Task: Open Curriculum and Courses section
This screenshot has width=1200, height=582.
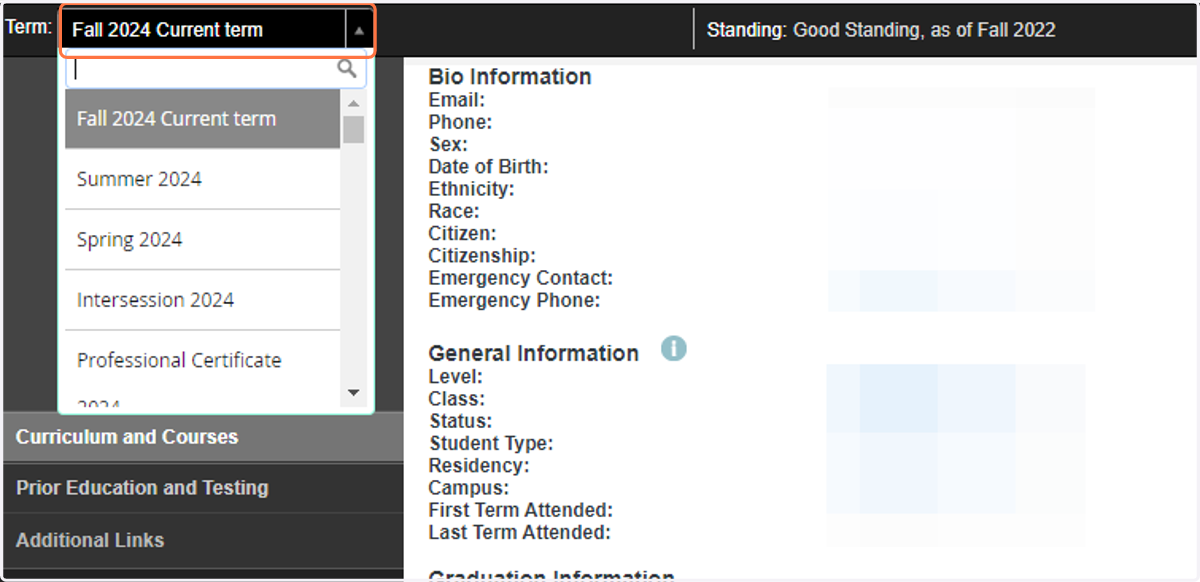Action: pyautogui.click(x=203, y=437)
